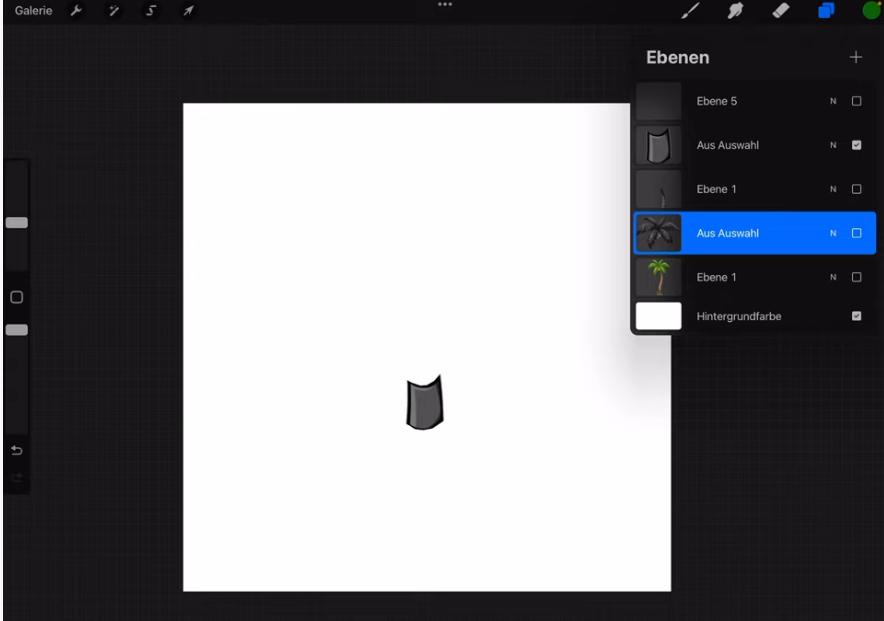Open the green active color circle
The image size is (884, 621).
click(871, 11)
